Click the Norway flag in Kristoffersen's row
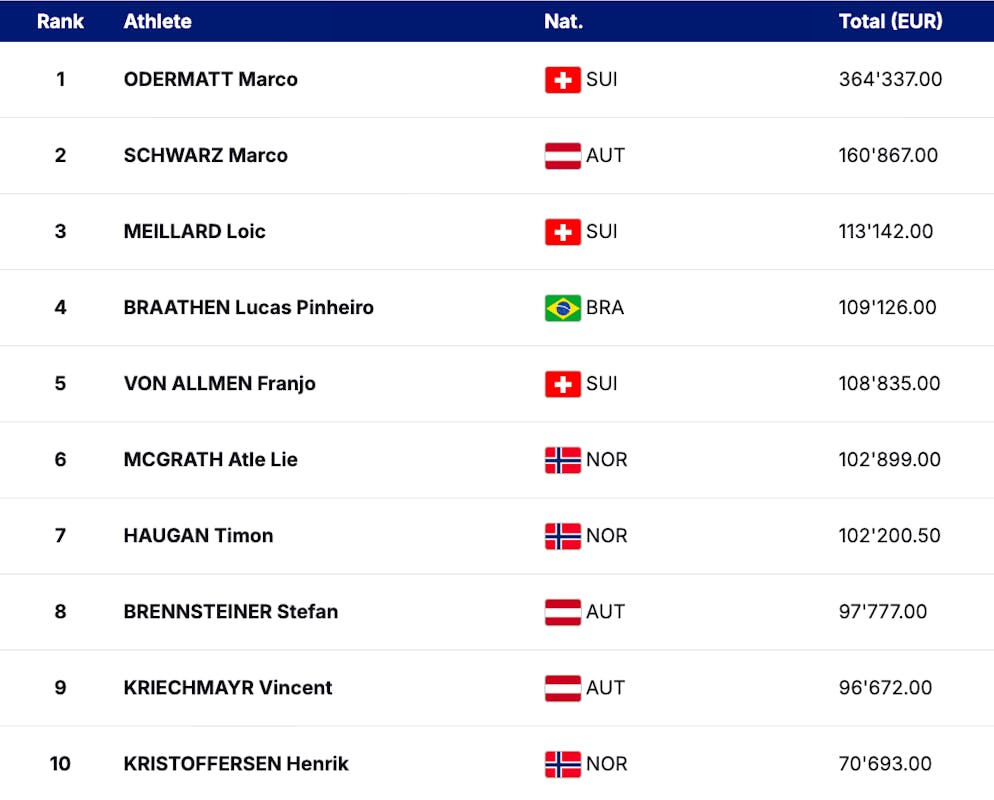The width and height of the screenshot is (994, 800). [x=562, y=764]
